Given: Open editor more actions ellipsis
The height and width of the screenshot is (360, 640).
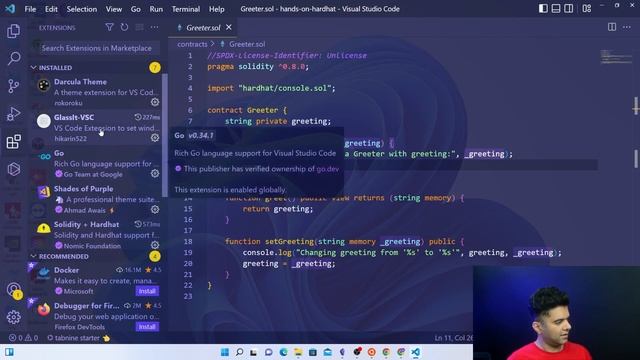Looking at the screenshot, I should pyautogui.click(x=627, y=27).
